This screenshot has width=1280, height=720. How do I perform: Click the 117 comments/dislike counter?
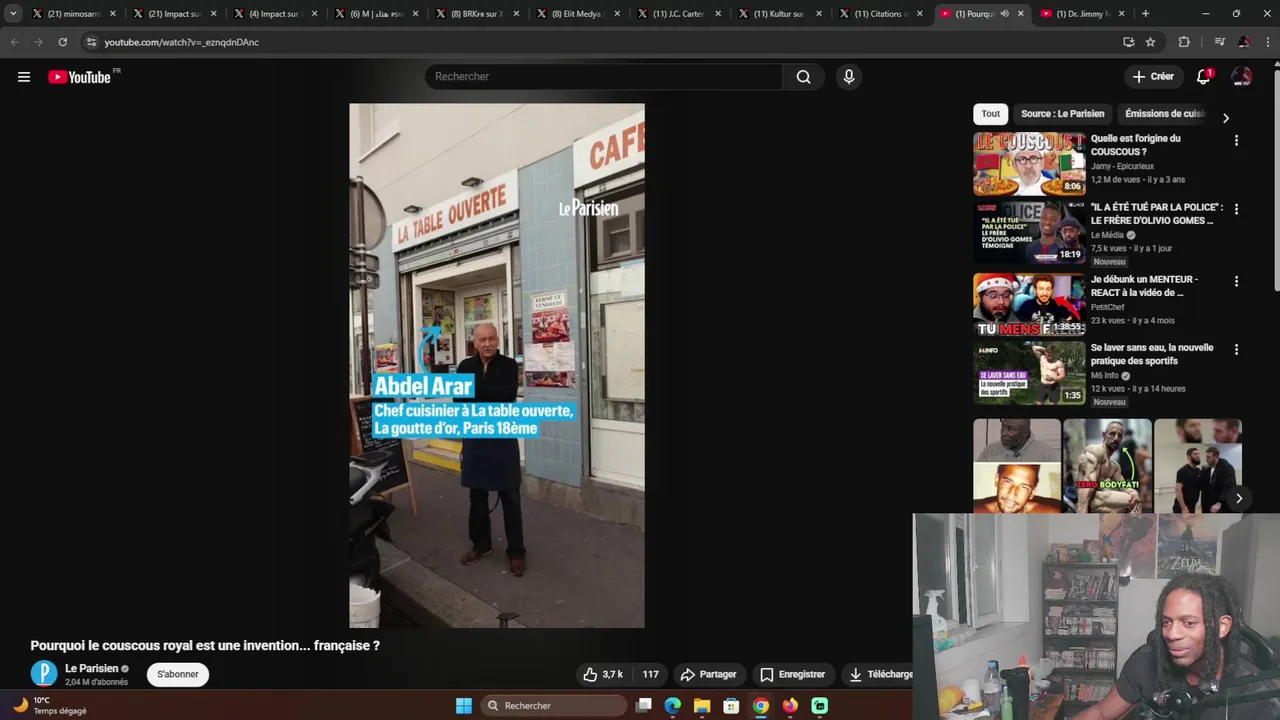[x=650, y=674]
